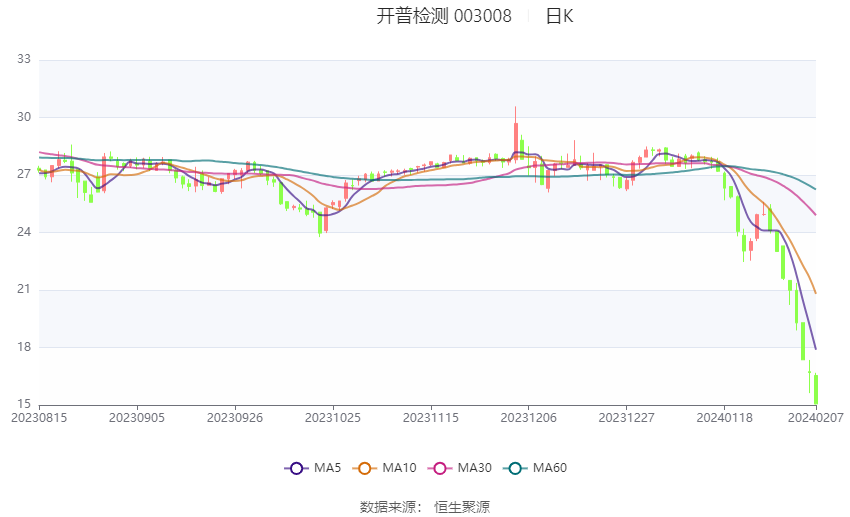The height and width of the screenshot is (517, 850).
Task: Click the y-axis value 33
Action: point(24,59)
